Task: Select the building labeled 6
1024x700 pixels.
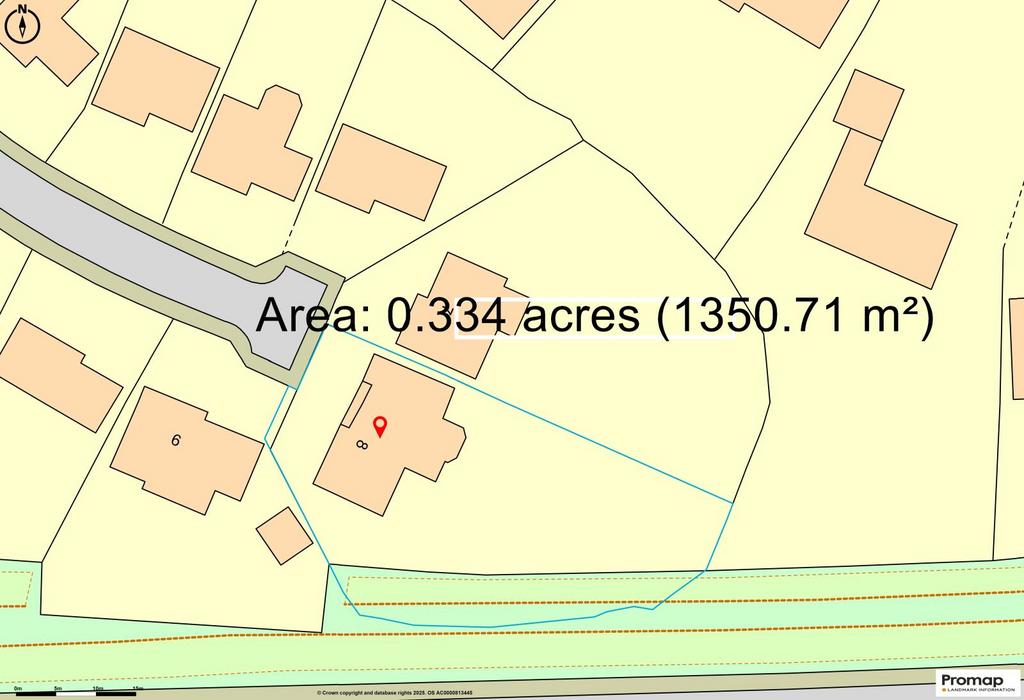Action: [187, 451]
